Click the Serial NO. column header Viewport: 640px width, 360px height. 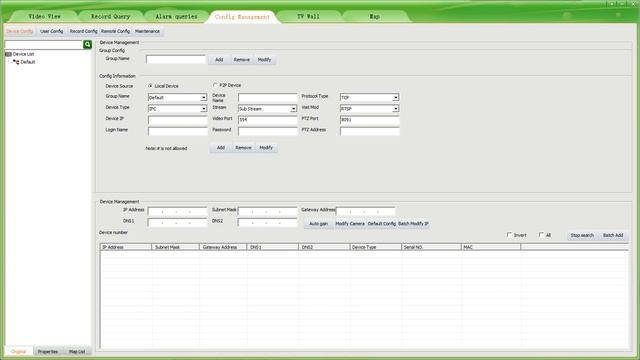(431, 247)
